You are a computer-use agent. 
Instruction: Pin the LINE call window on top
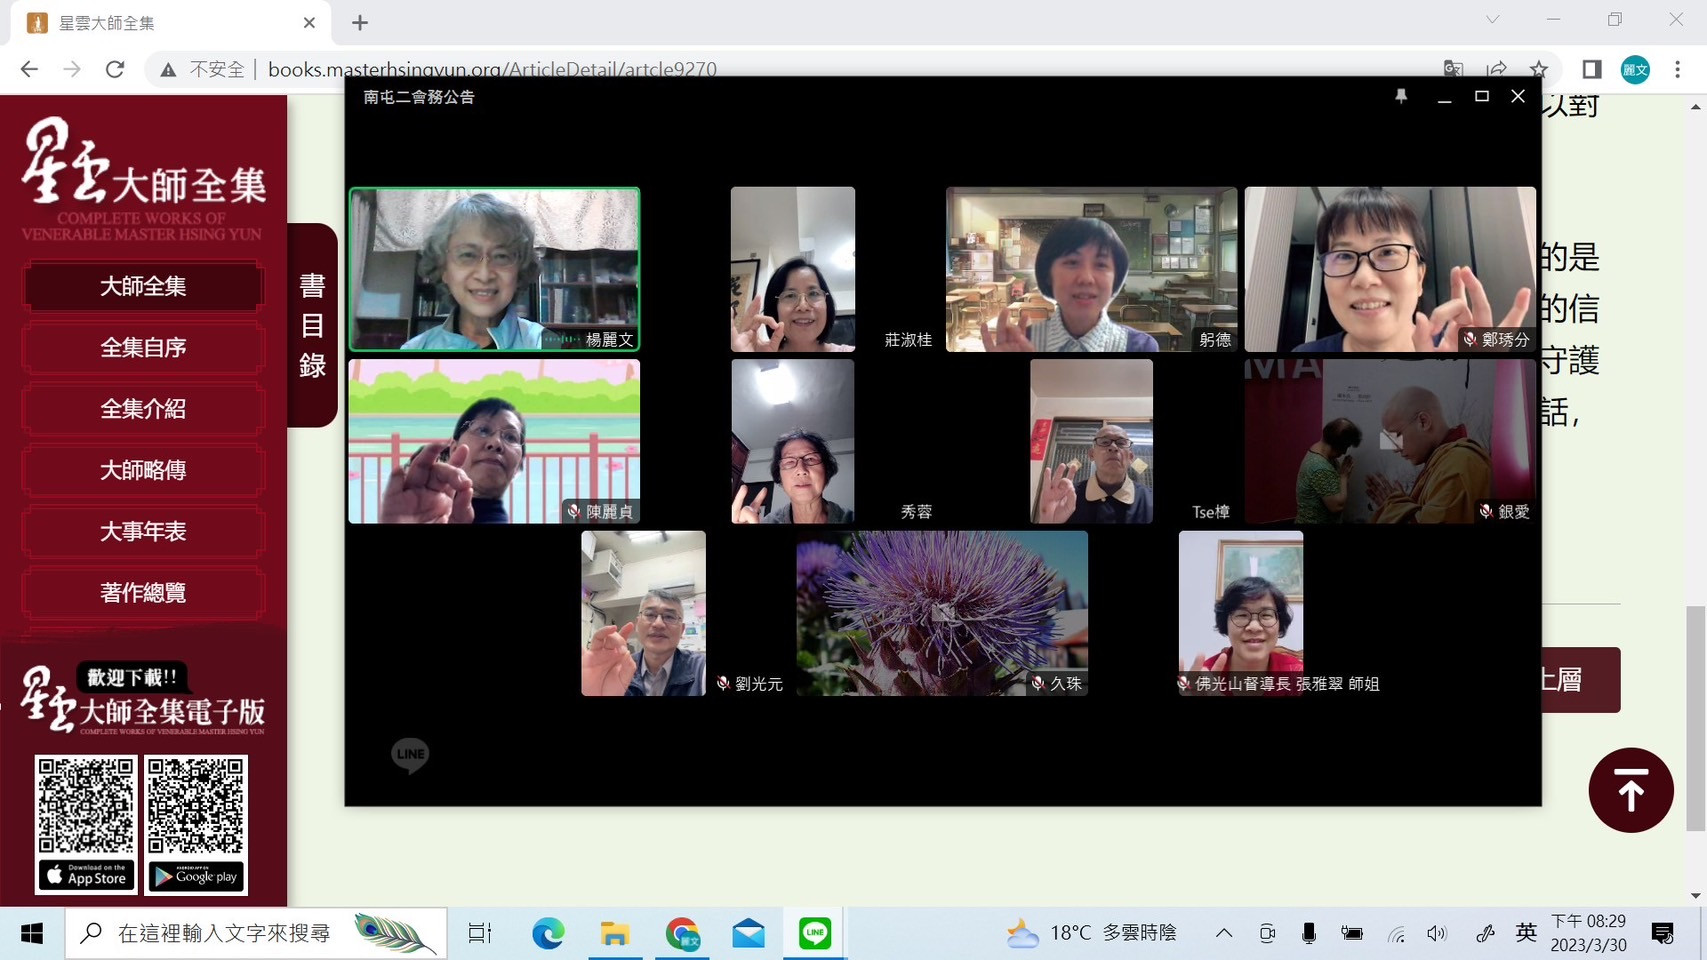(1401, 96)
